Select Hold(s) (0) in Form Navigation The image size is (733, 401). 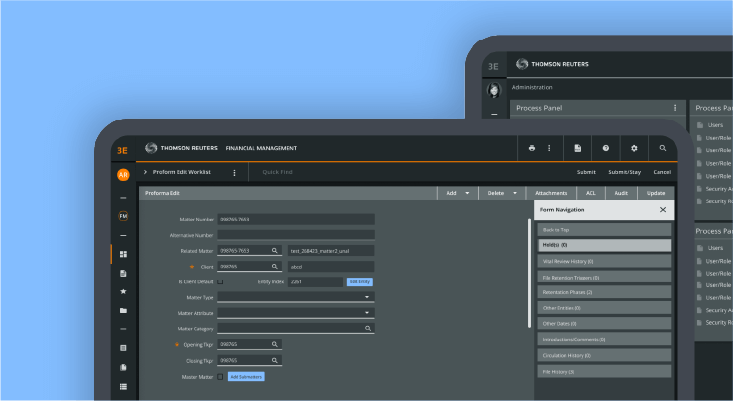point(604,245)
